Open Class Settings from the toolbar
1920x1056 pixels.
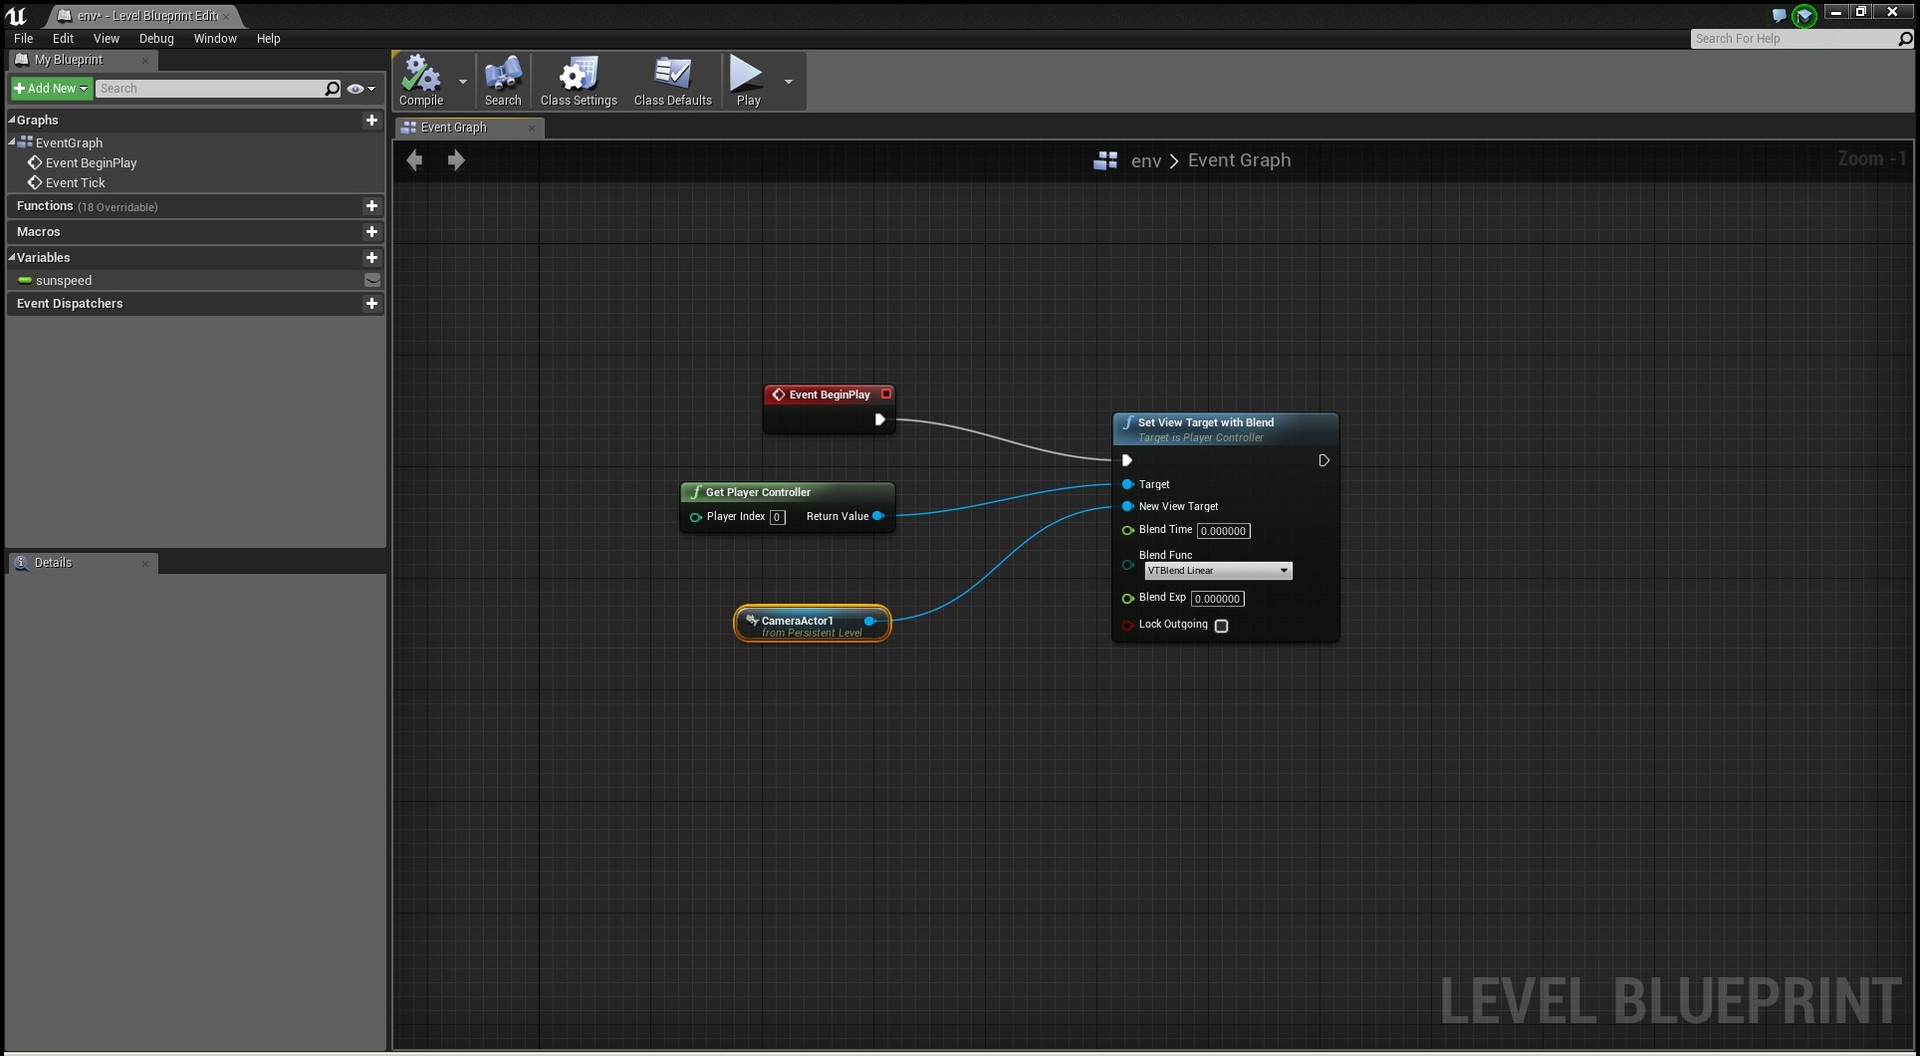point(578,81)
